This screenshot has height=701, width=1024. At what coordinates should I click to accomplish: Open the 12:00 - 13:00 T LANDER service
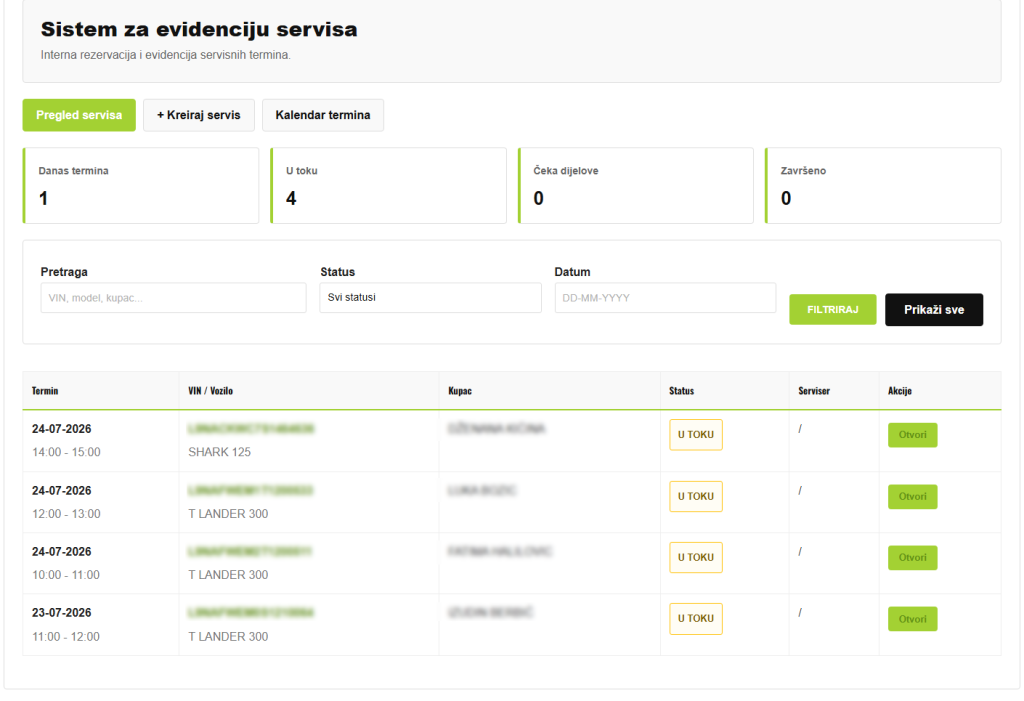click(x=912, y=497)
